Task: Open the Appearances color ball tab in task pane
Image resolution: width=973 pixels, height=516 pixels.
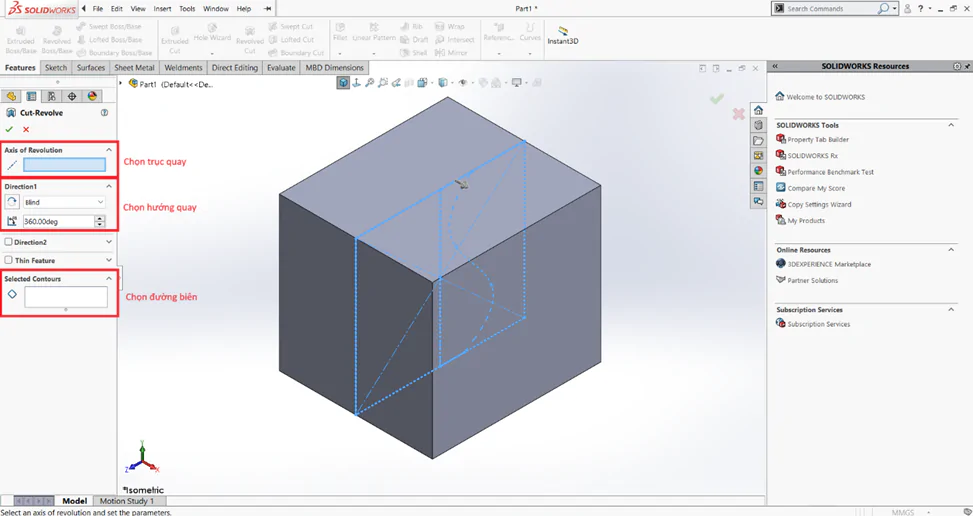Action: [x=758, y=171]
